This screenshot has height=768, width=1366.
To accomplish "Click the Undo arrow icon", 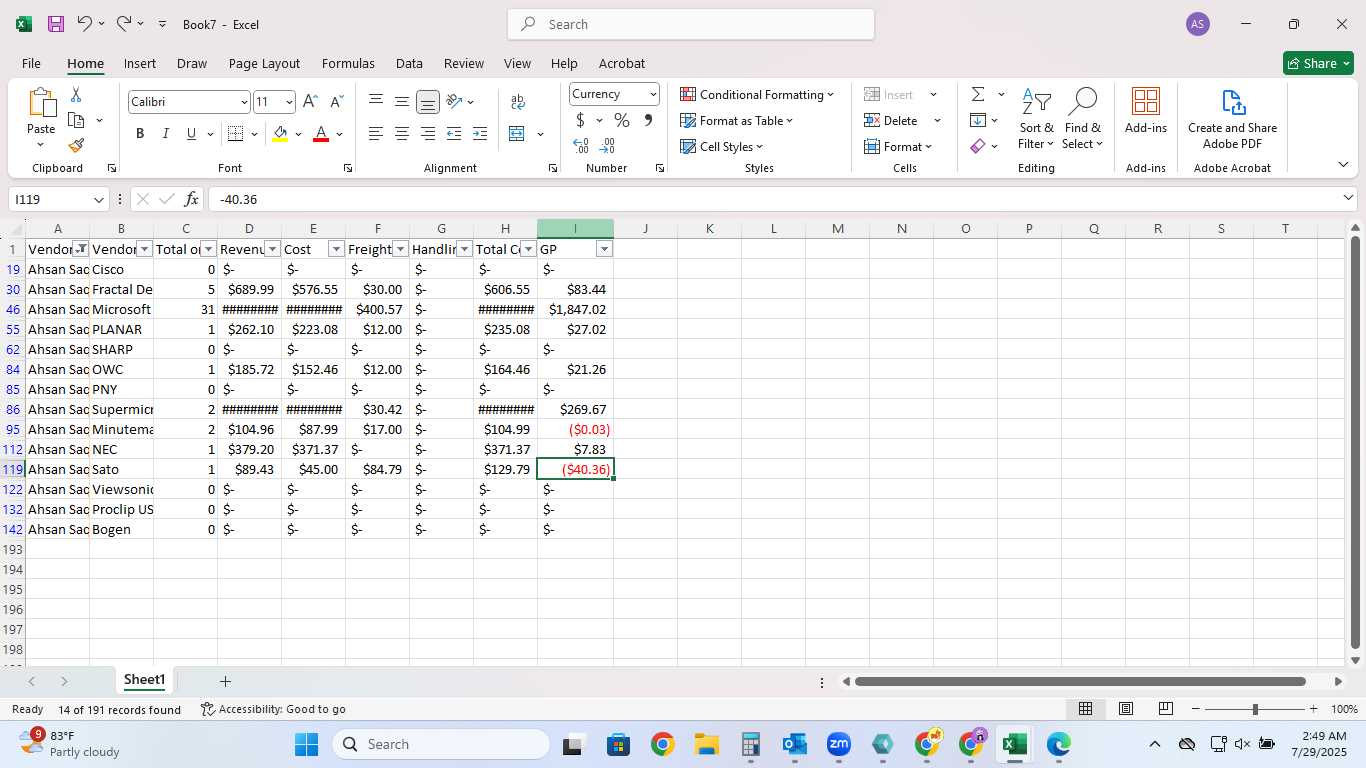I will [84, 23].
